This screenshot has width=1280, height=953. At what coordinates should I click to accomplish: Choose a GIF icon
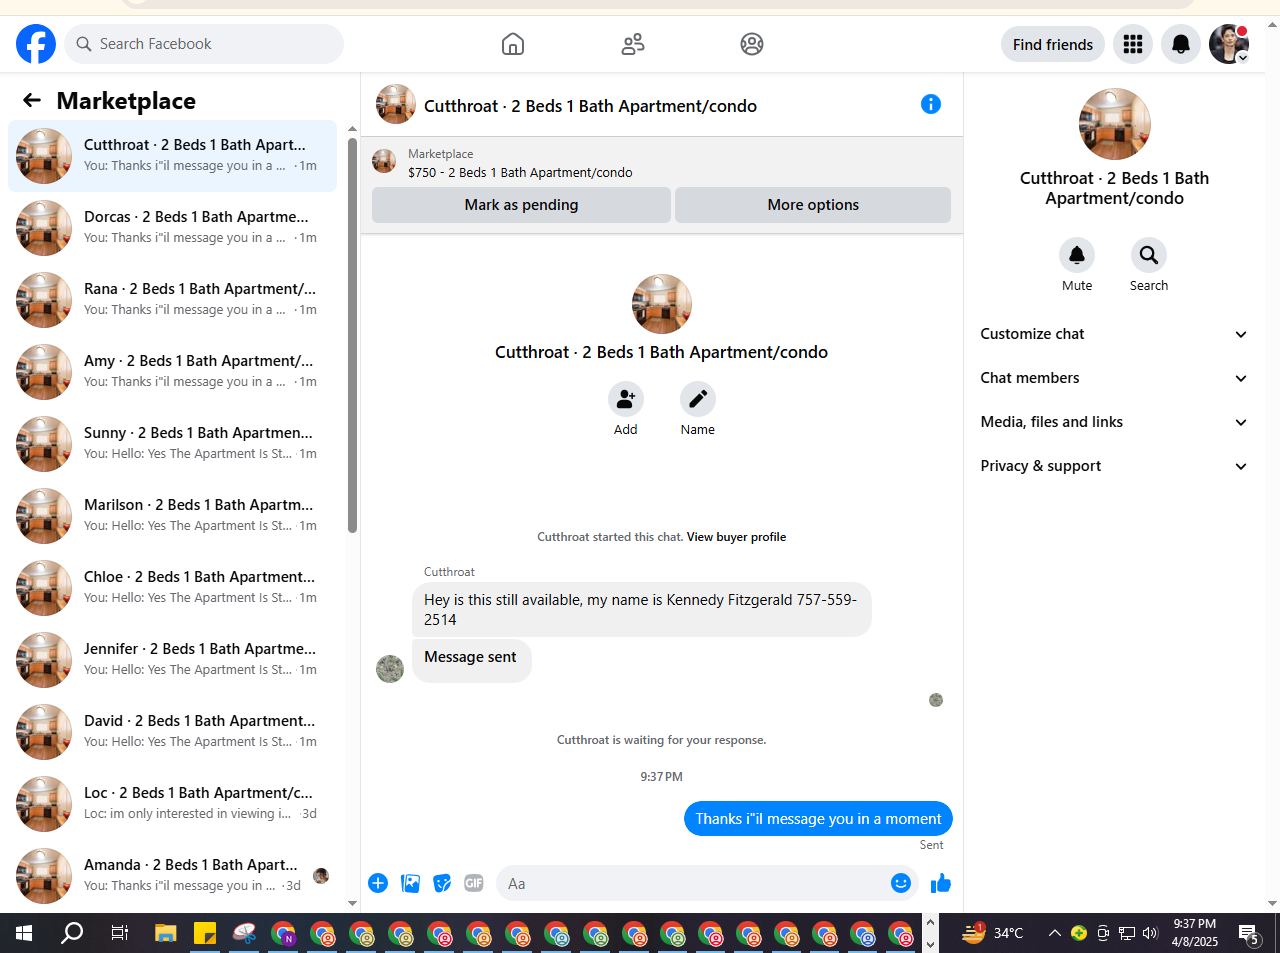click(x=474, y=883)
